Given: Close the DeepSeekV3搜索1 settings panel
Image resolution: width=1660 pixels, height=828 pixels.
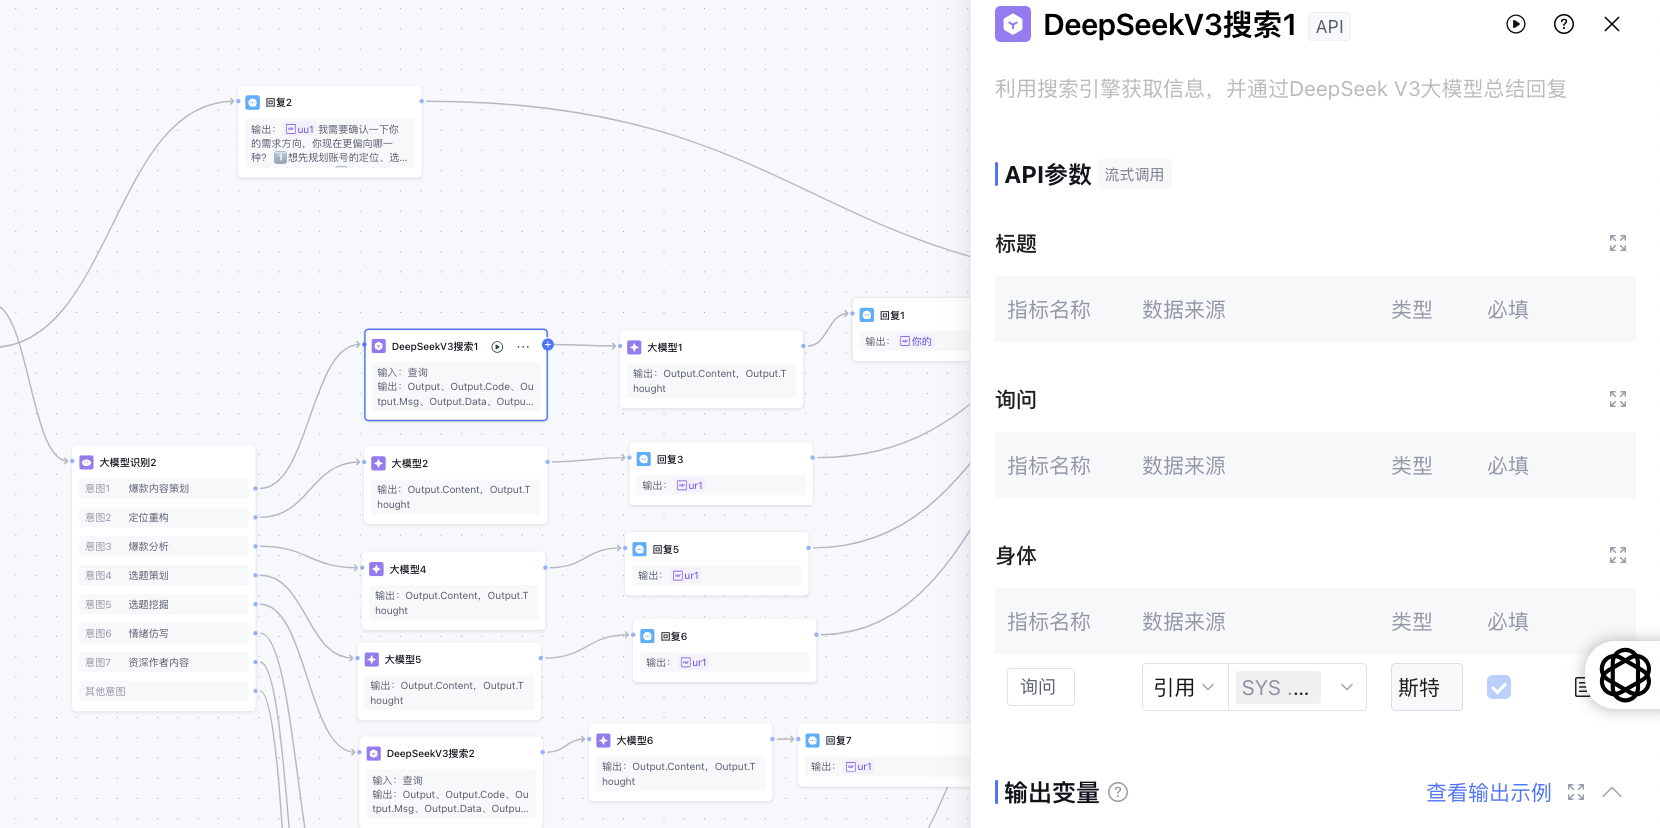Looking at the screenshot, I should click(1612, 24).
